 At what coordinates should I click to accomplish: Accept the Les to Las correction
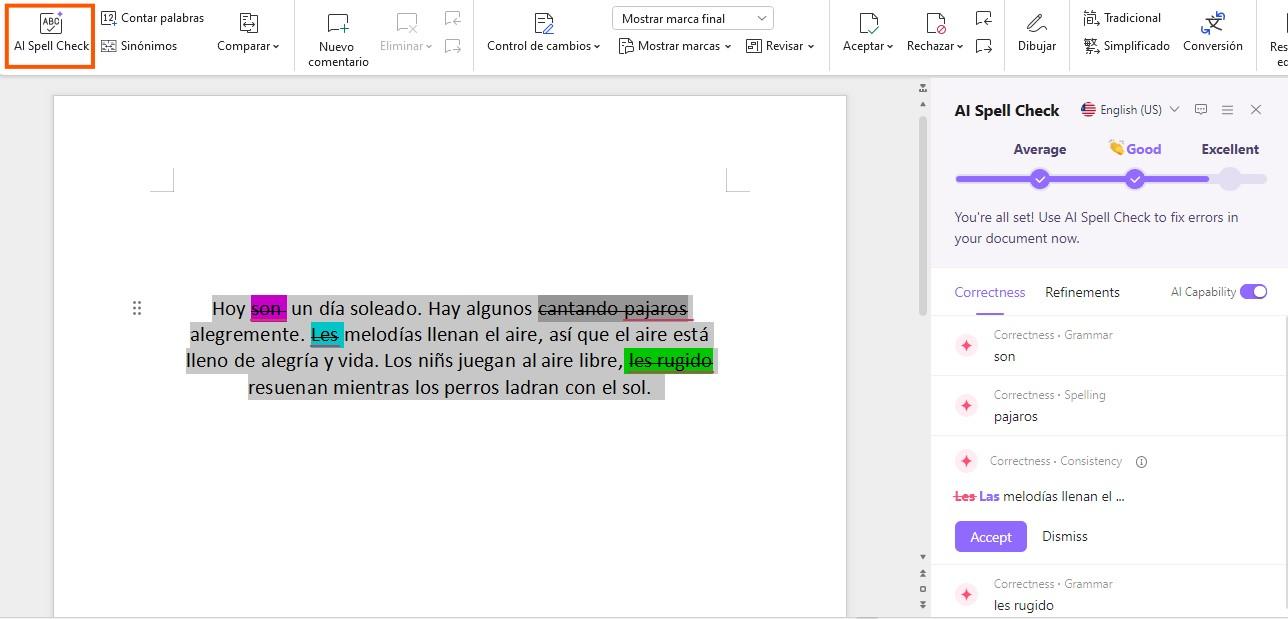tap(989, 536)
